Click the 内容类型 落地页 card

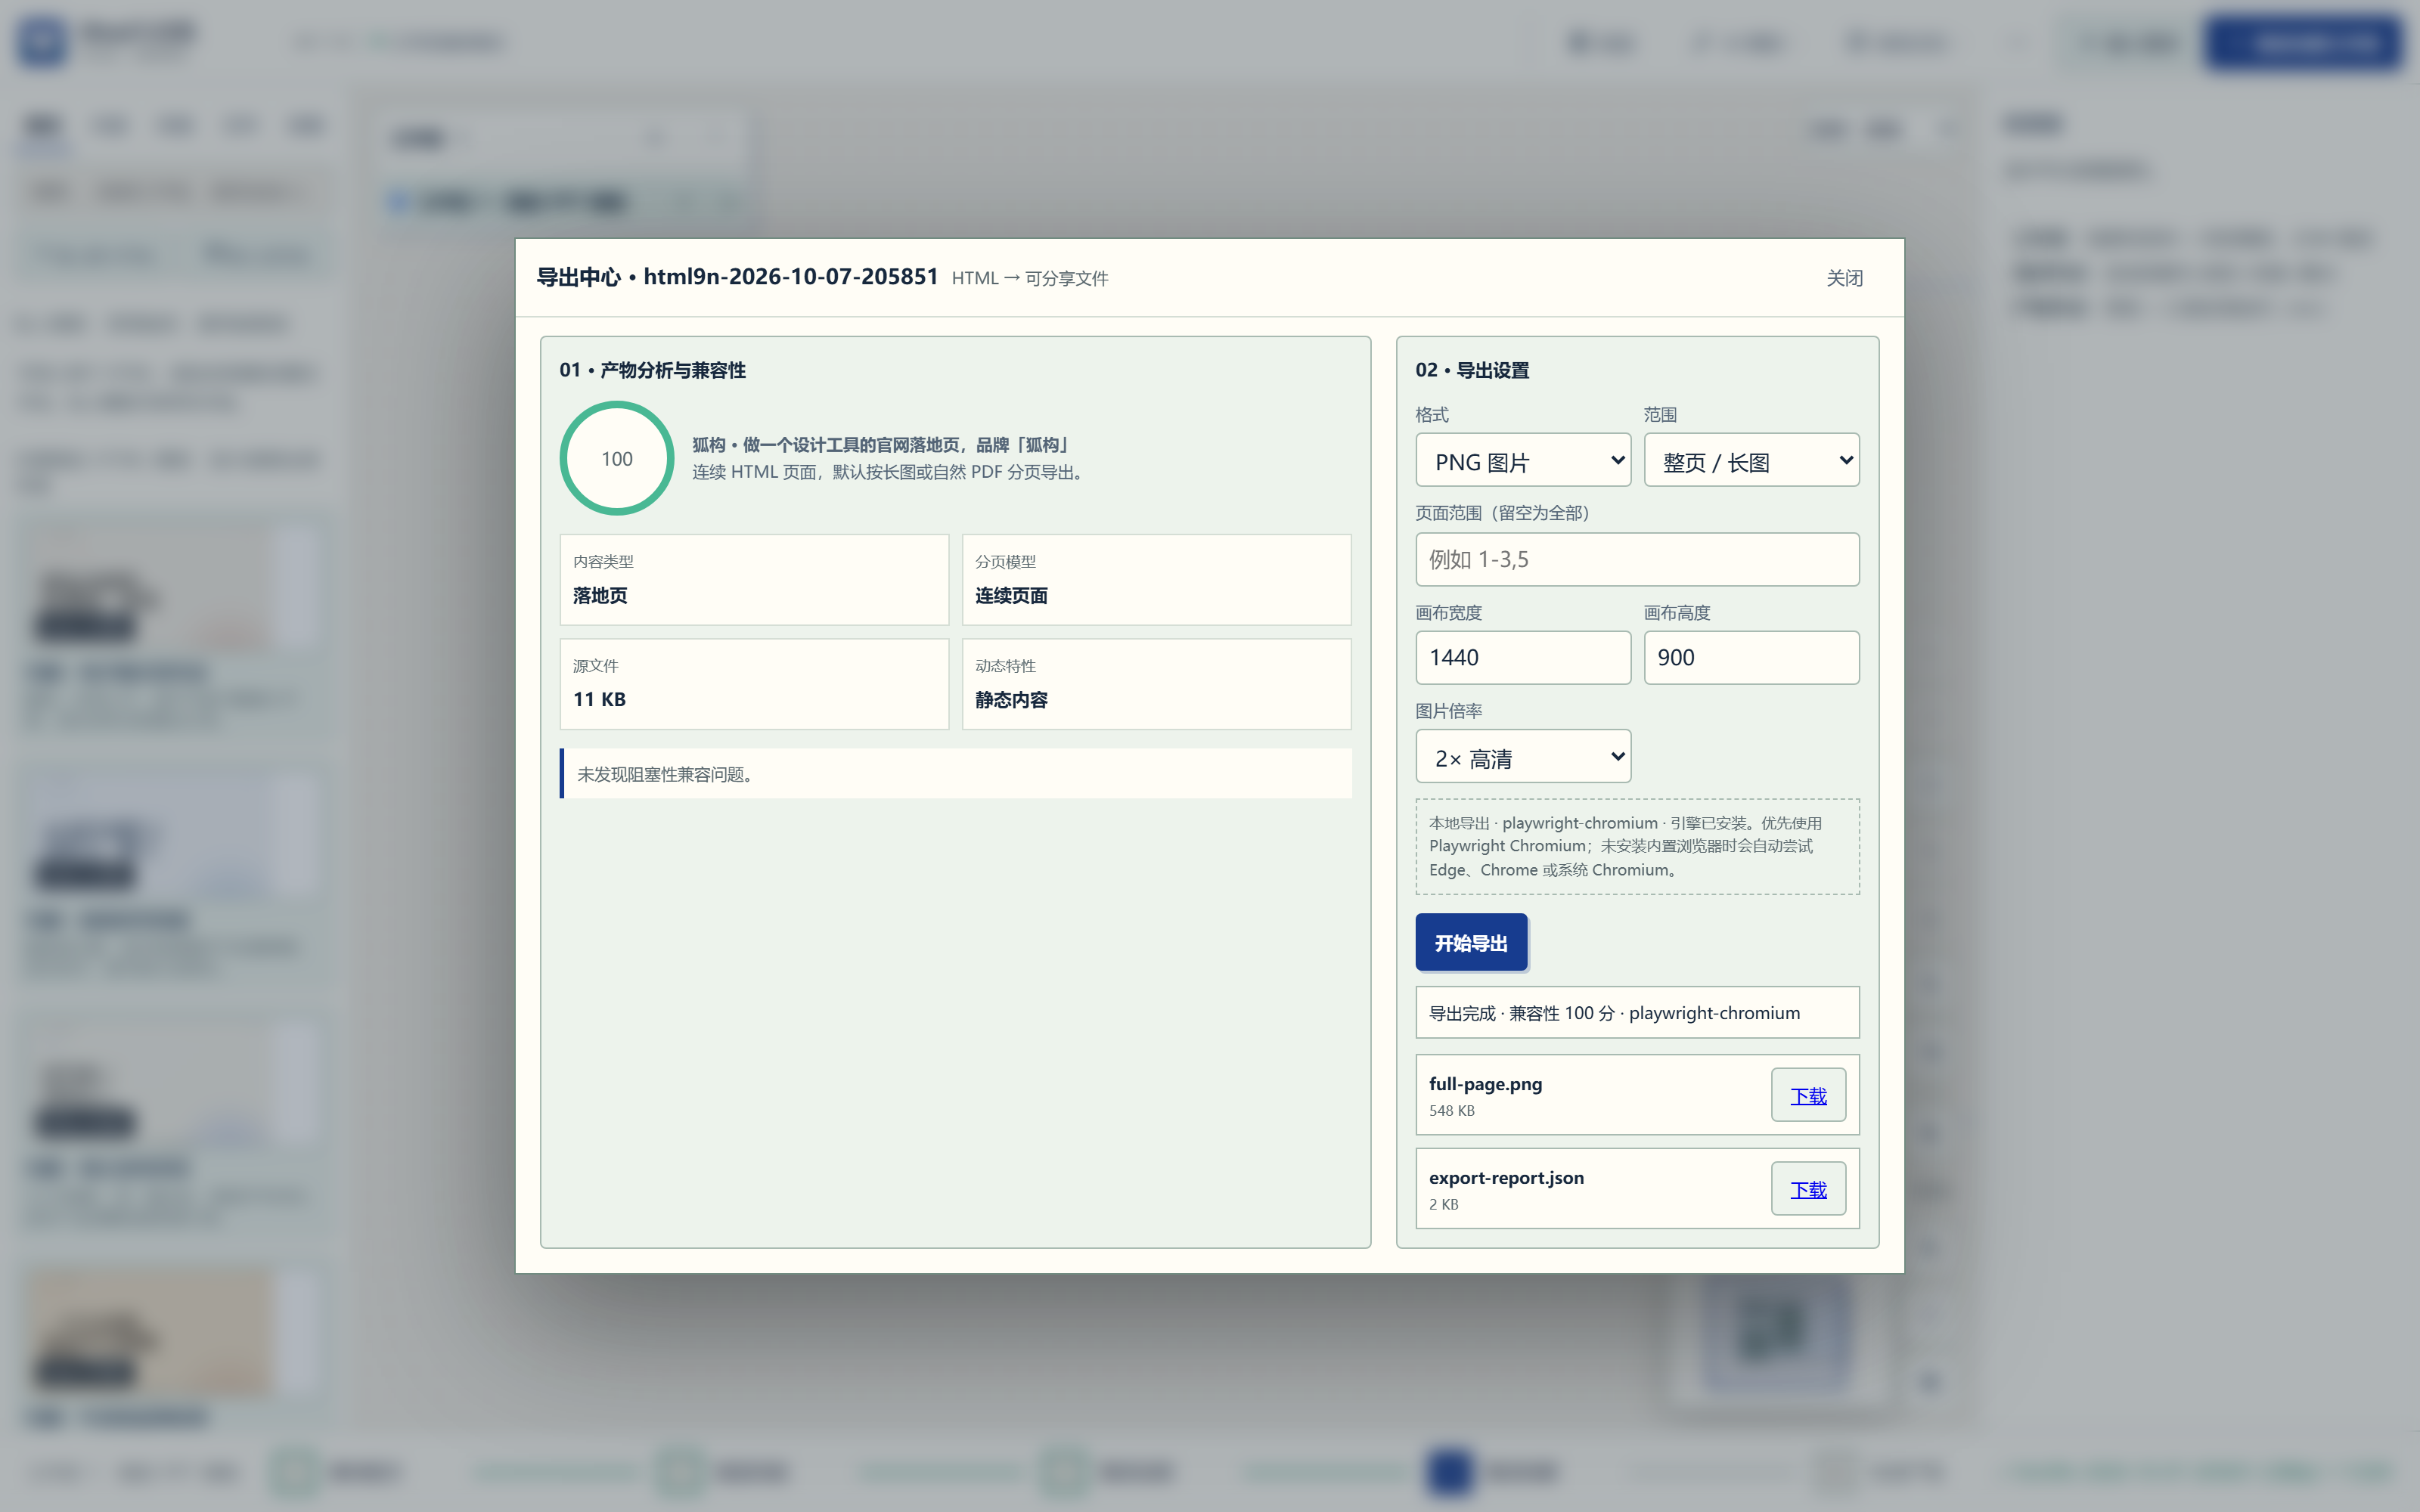[x=754, y=580]
